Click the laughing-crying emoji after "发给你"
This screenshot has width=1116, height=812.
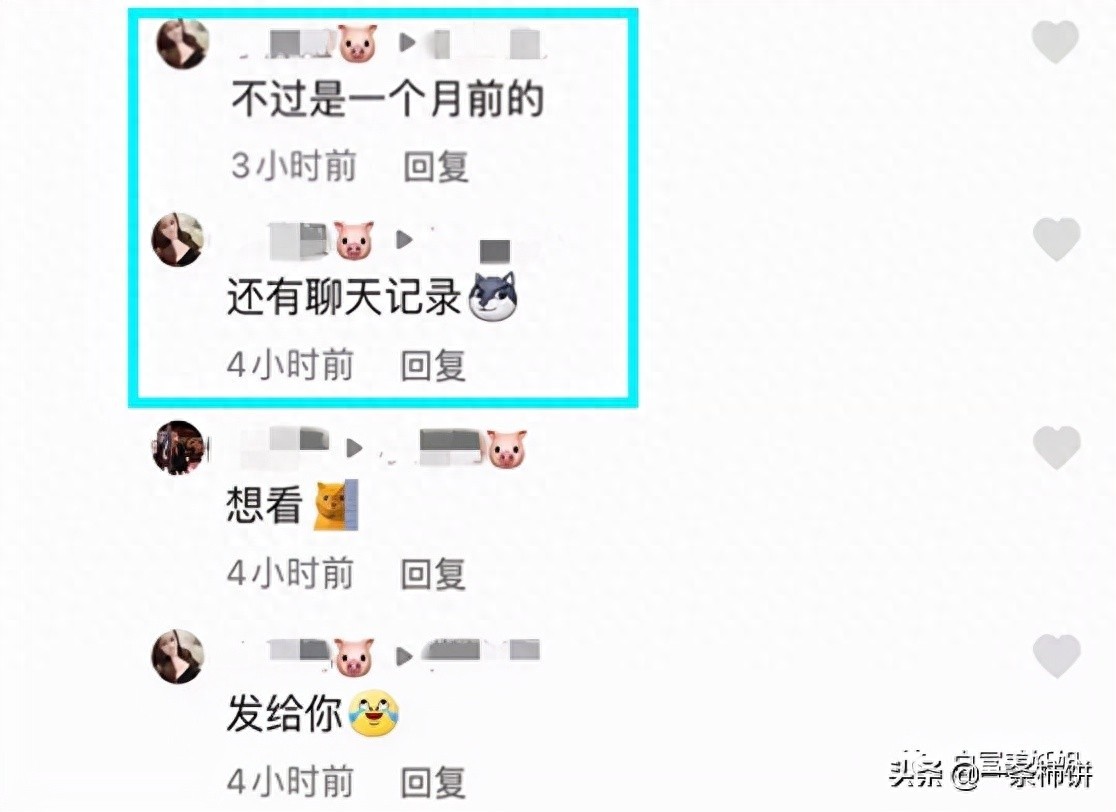[373, 713]
